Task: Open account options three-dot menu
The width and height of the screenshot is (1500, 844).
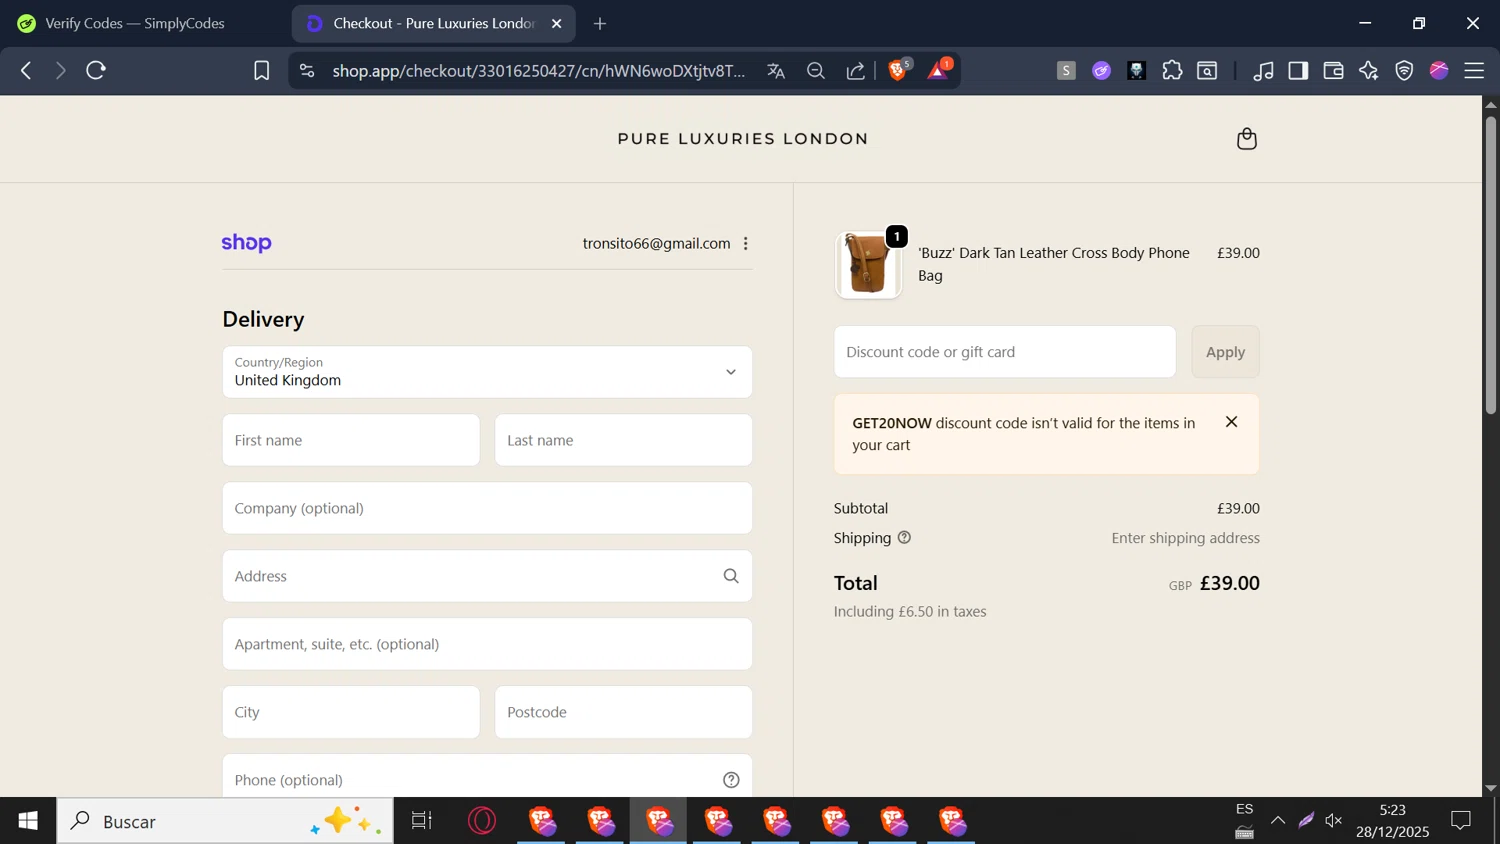Action: pyautogui.click(x=746, y=243)
